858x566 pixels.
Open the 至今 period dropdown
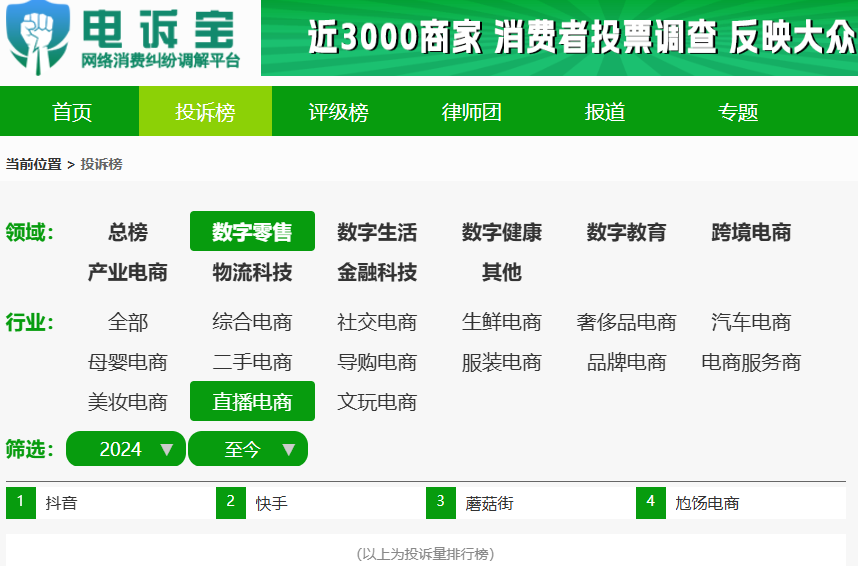click(248, 449)
